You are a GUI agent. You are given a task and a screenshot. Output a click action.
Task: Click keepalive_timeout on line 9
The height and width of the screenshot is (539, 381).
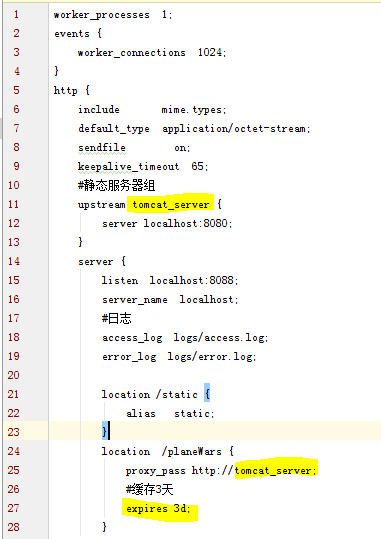click(x=129, y=167)
